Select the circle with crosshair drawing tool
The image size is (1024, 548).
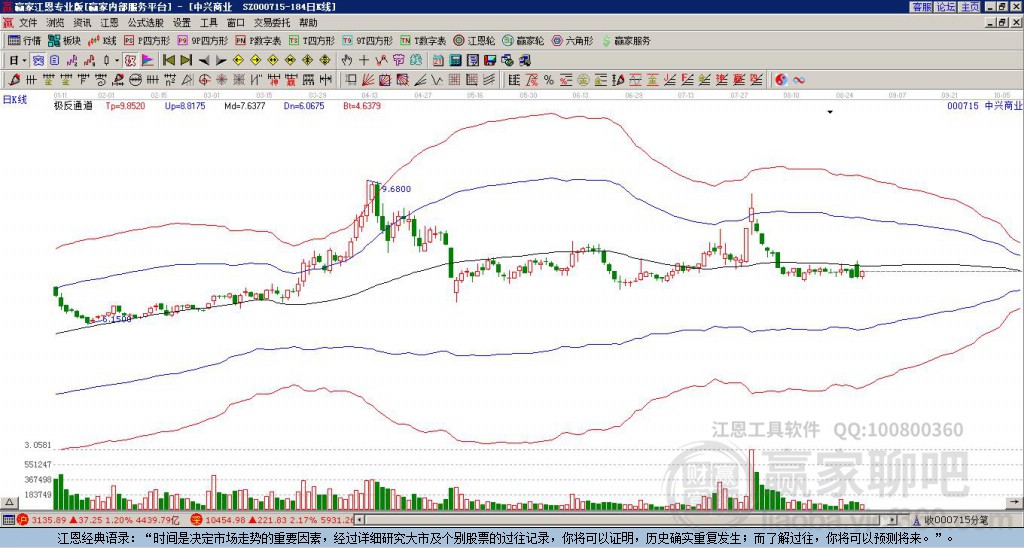(204, 80)
